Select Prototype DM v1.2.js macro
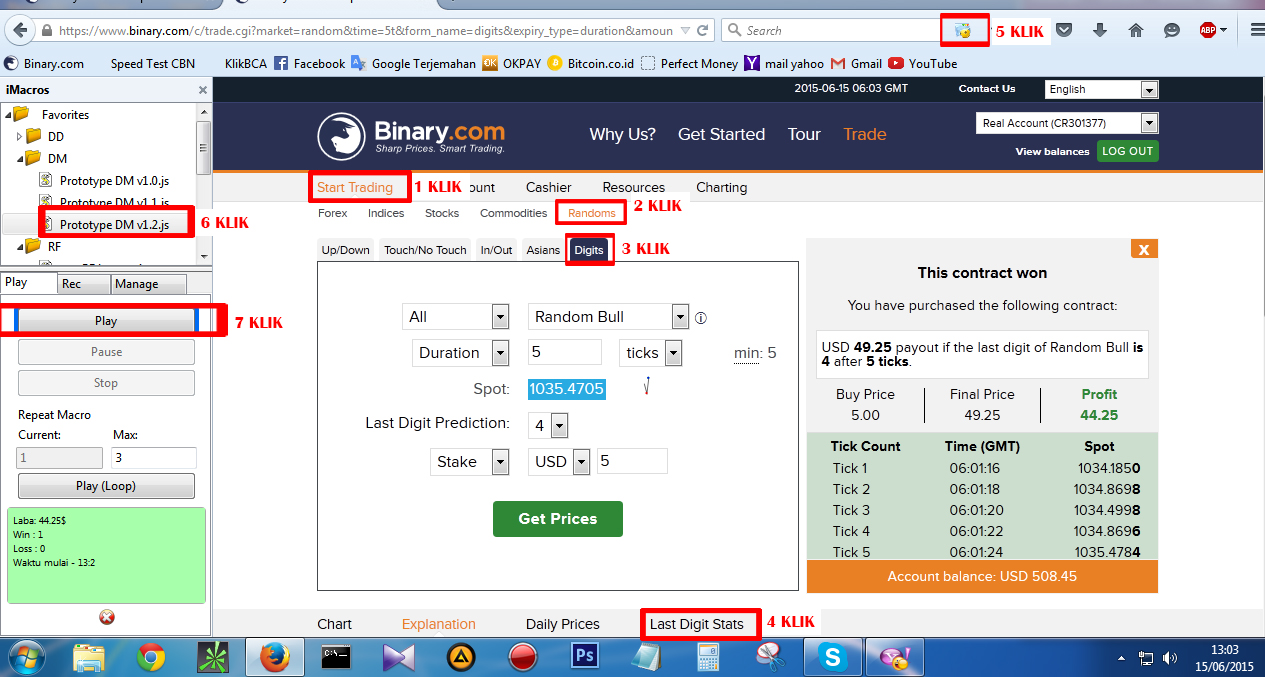Screen dimensions: 1265x677 point(112,225)
